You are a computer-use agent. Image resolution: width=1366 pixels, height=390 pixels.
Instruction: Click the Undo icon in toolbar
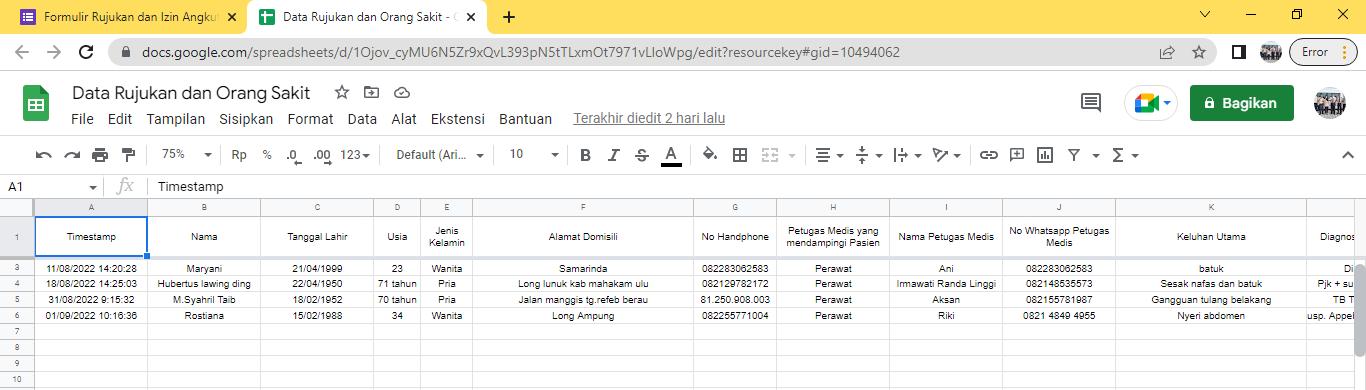tap(43, 155)
